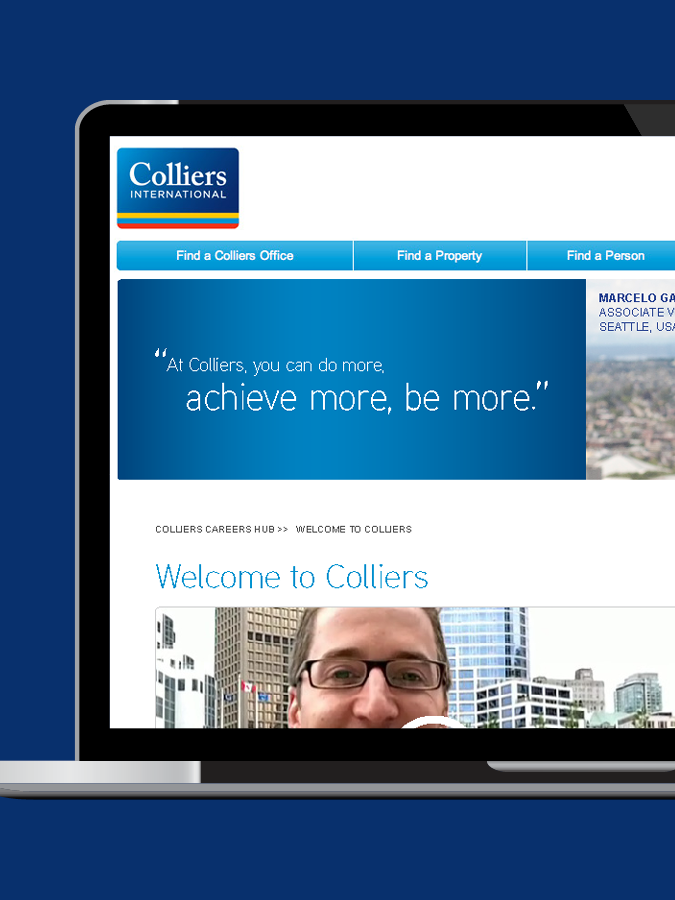Click the white circular play button on the video
This screenshot has width=675, height=900.
pos(432,723)
